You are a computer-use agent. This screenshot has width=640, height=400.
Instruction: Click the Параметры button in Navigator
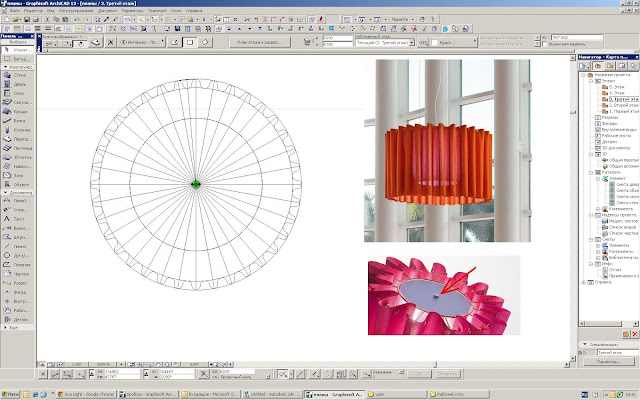609,362
